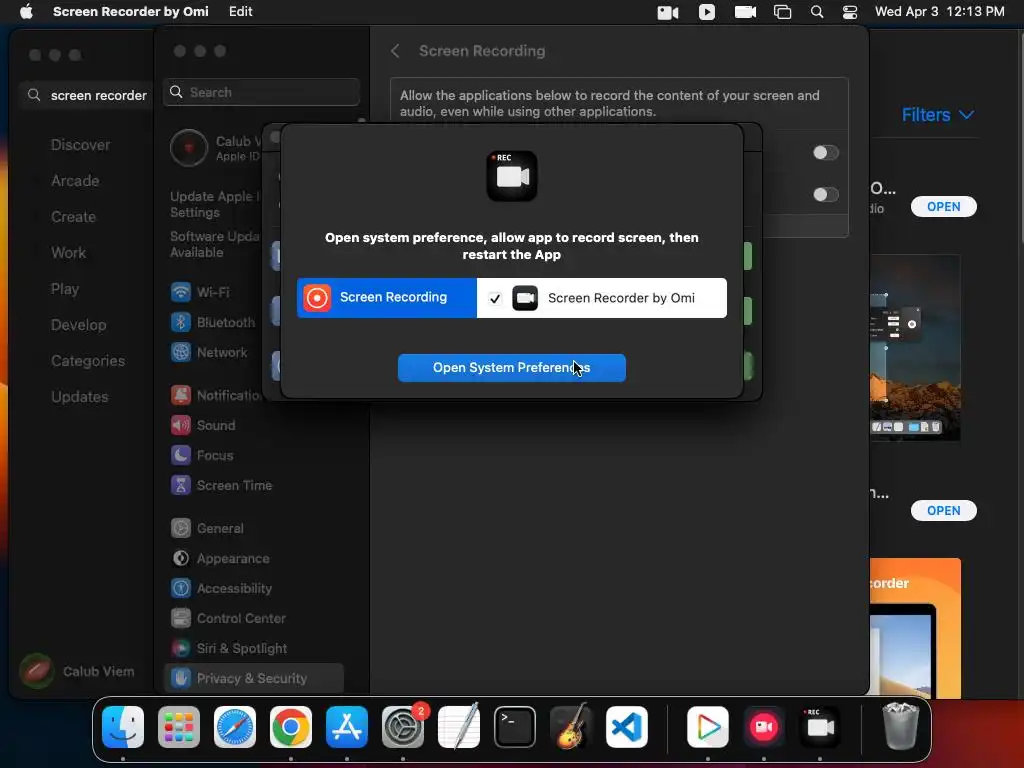1024x768 pixels.
Task: Open Trash from the Dock
Action: tap(901, 726)
